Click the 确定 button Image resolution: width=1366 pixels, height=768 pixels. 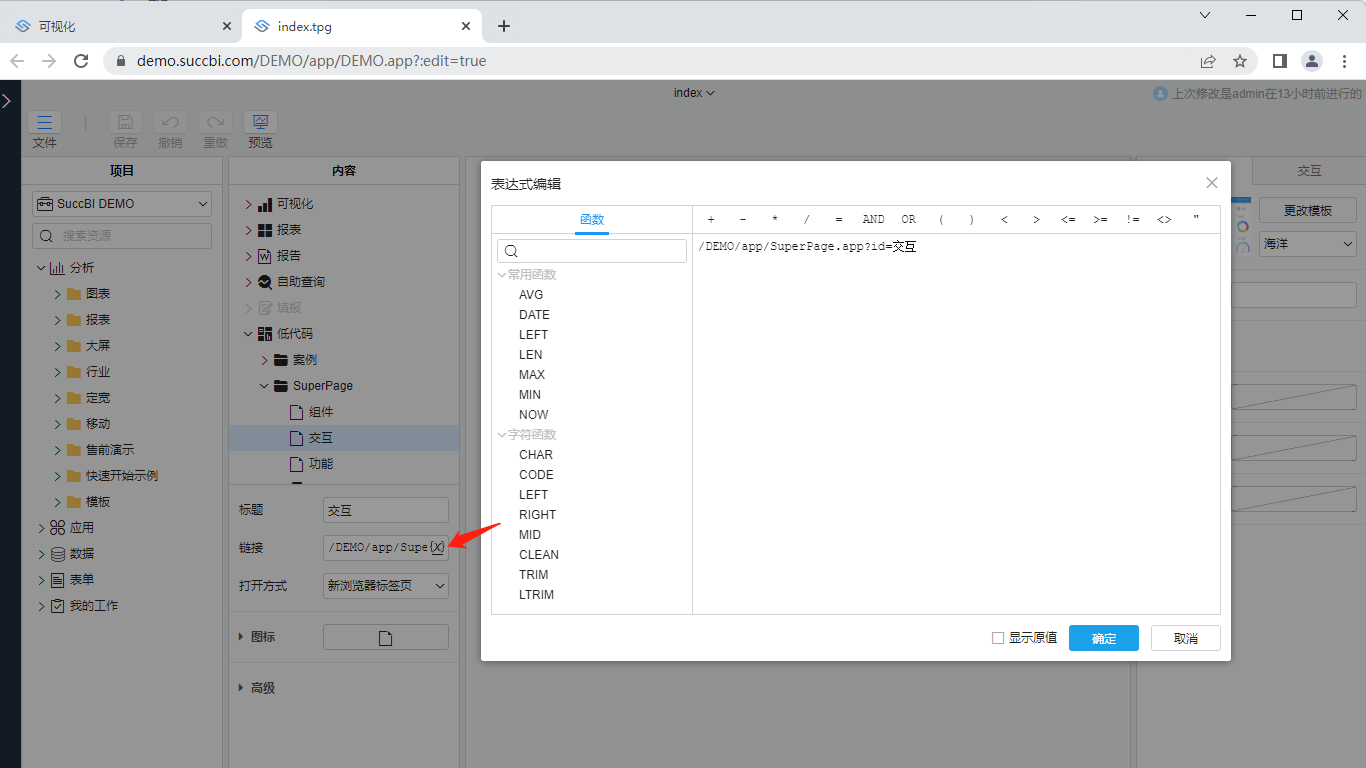[x=1103, y=638]
